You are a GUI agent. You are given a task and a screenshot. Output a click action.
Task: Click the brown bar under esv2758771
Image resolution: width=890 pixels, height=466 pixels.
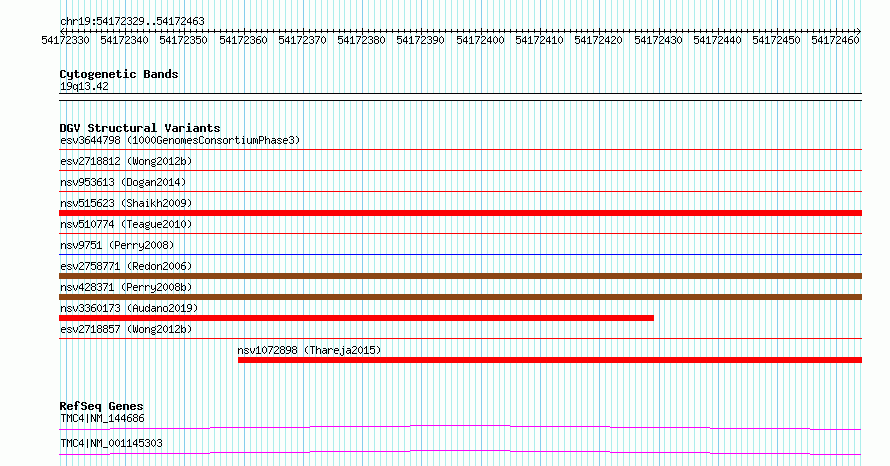(460, 276)
